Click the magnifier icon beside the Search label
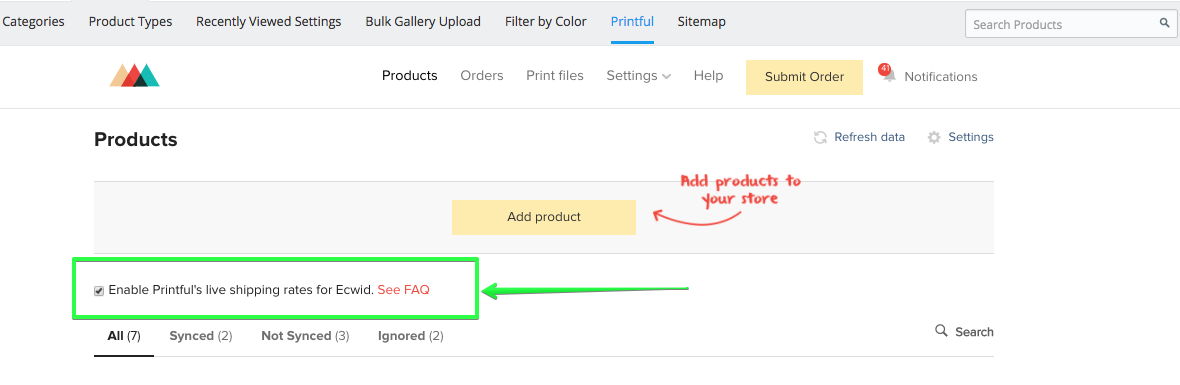This screenshot has height=385, width=1180. pyautogui.click(x=941, y=331)
